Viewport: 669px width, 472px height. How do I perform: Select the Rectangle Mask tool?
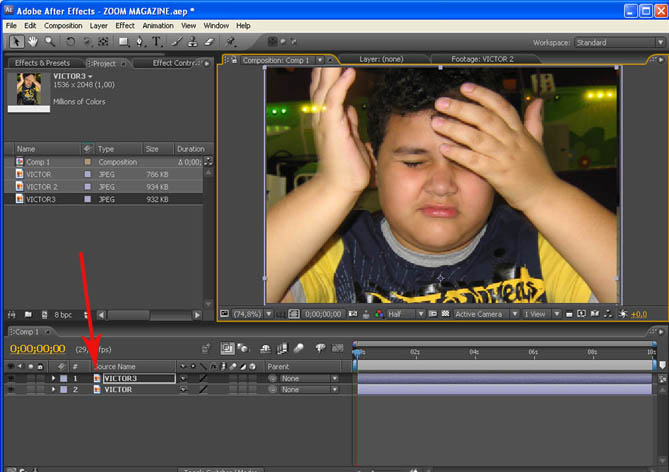point(123,42)
